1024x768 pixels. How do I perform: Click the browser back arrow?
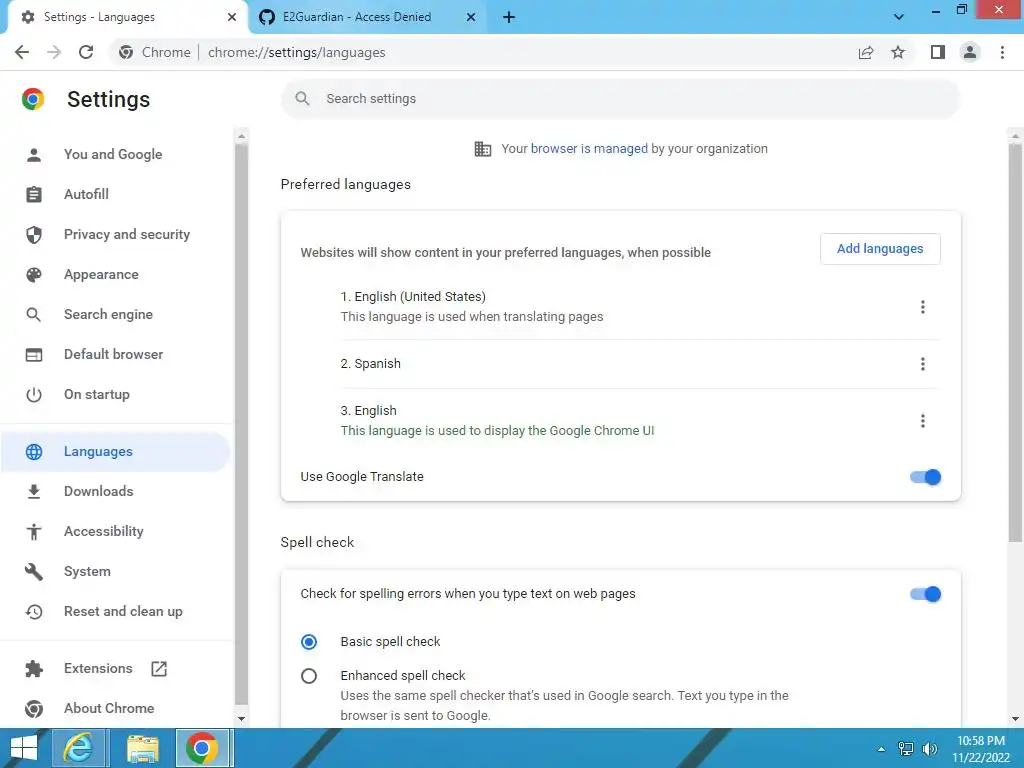(22, 52)
